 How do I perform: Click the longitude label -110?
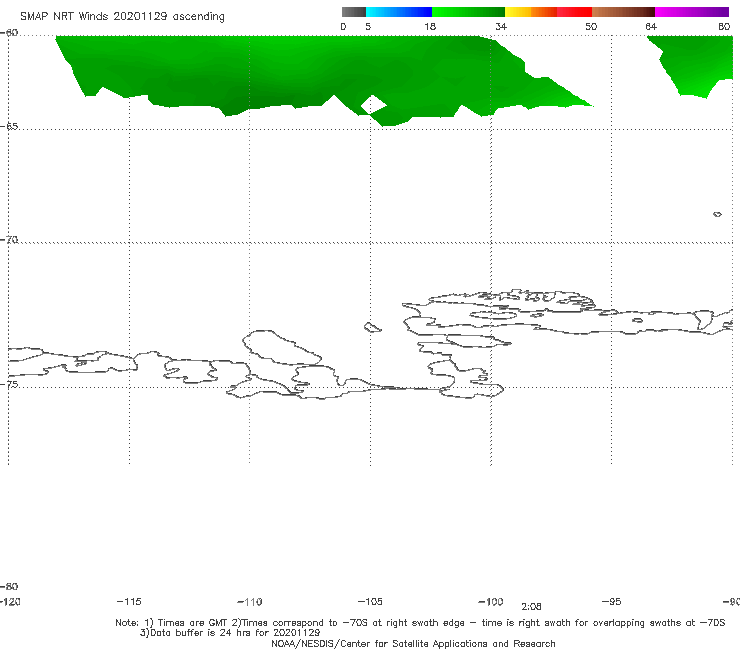250,602
